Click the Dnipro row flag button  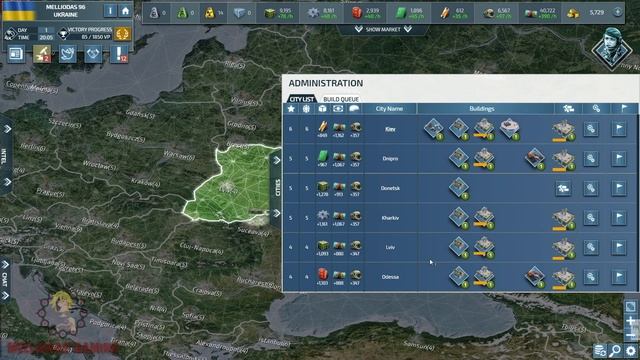(x=619, y=158)
